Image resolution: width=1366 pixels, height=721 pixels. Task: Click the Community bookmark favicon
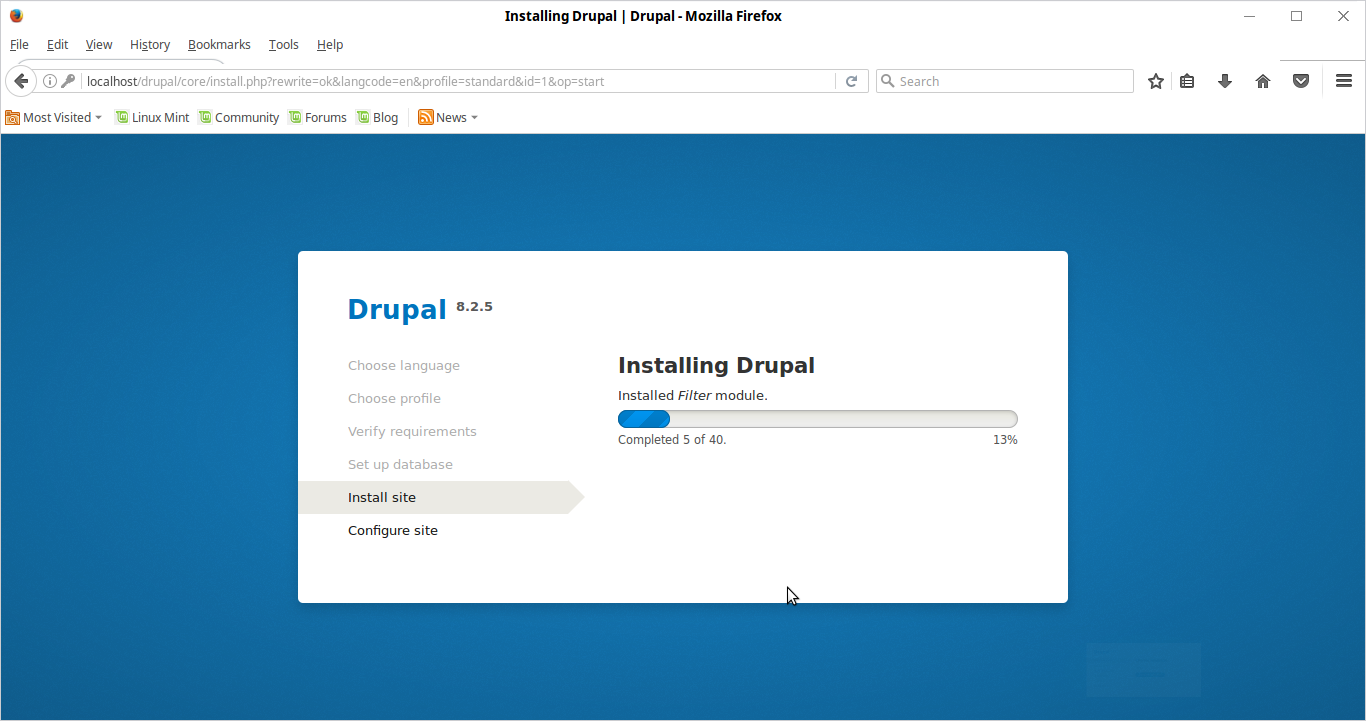(x=205, y=117)
